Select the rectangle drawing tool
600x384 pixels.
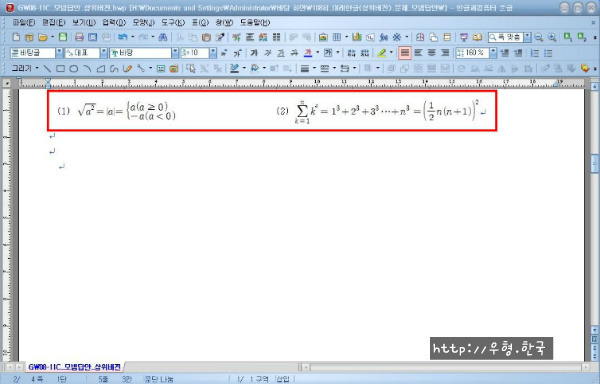click(60, 68)
